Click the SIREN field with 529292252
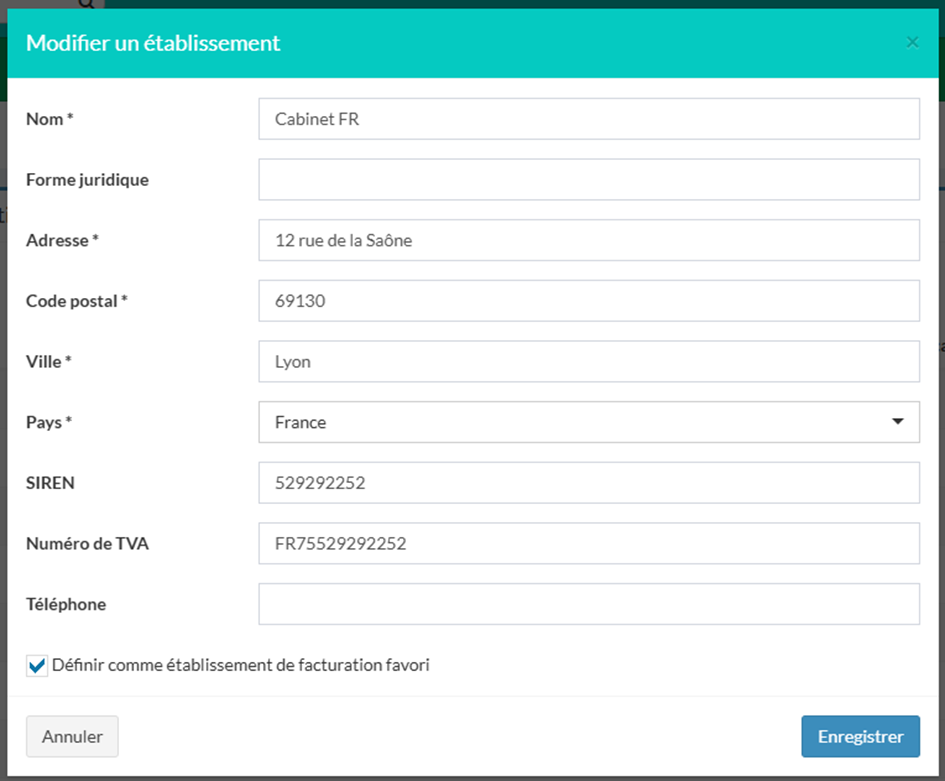This screenshot has width=945, height=781. (x=588, y=483)
